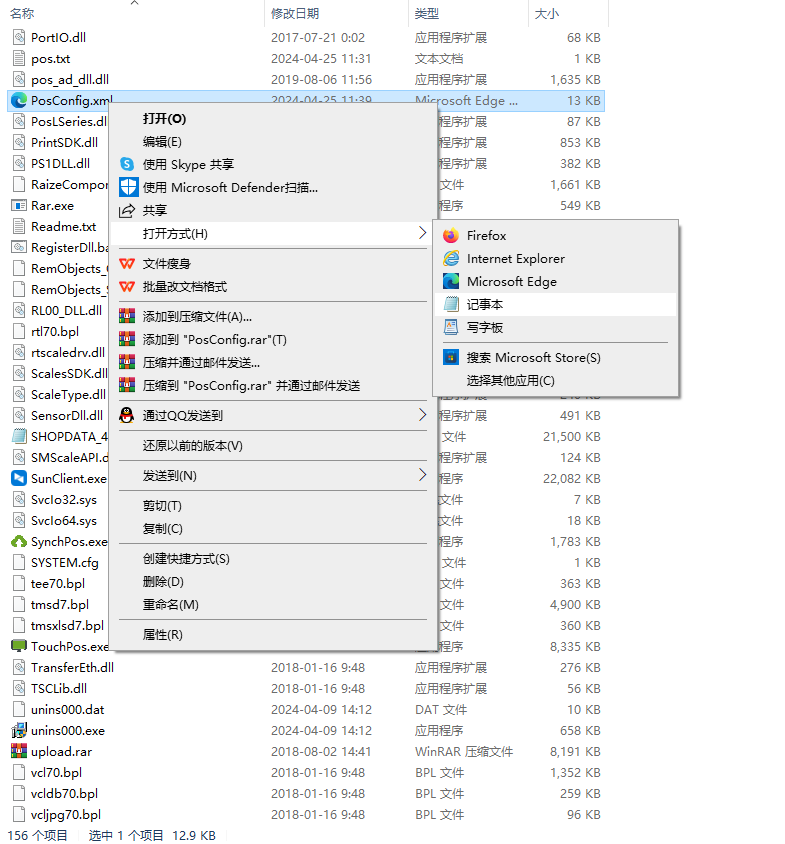The image size is (785, 844).
Task: Choose 编辑(E) from context menu
Action: tap(162, 142)
